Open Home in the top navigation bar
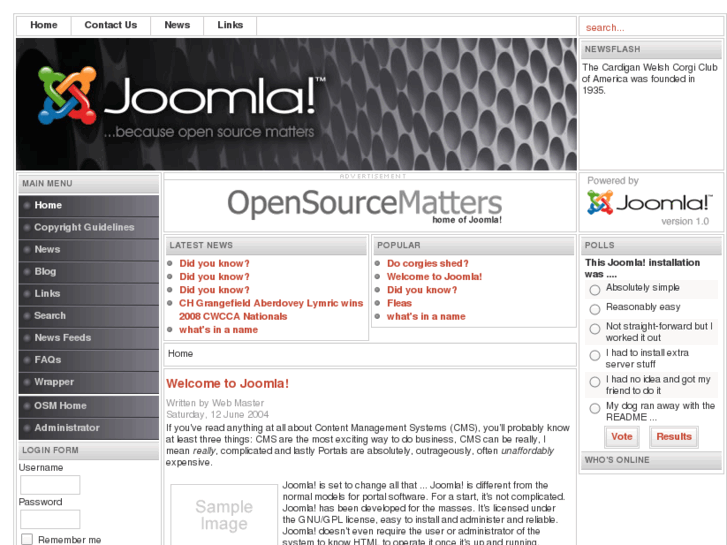727x545 pixels. tap(44, 25)
